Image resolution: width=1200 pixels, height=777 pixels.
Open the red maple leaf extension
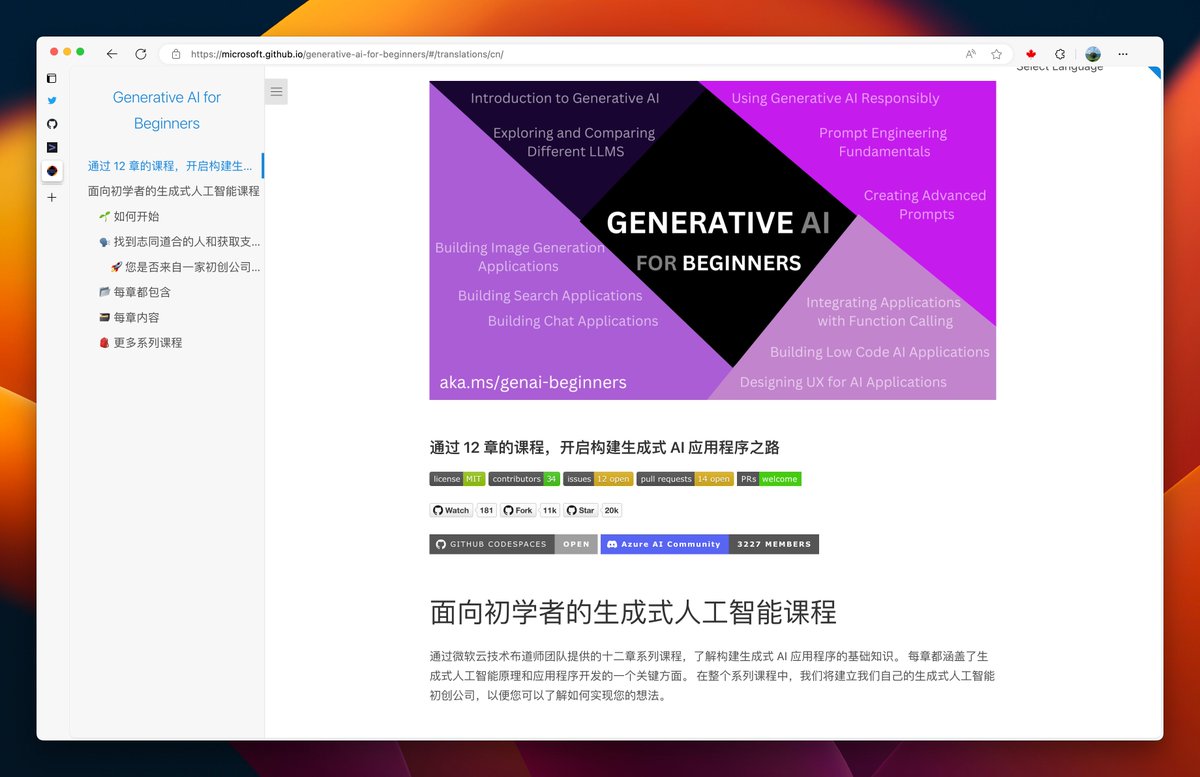[1031, 54]
